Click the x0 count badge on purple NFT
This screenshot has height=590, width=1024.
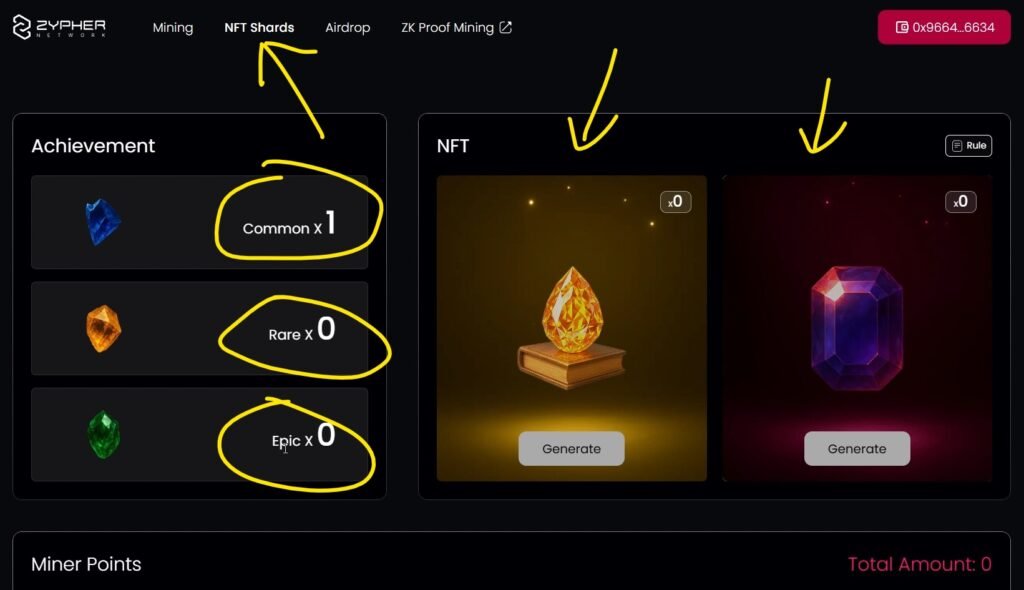[x=961, y=201]
